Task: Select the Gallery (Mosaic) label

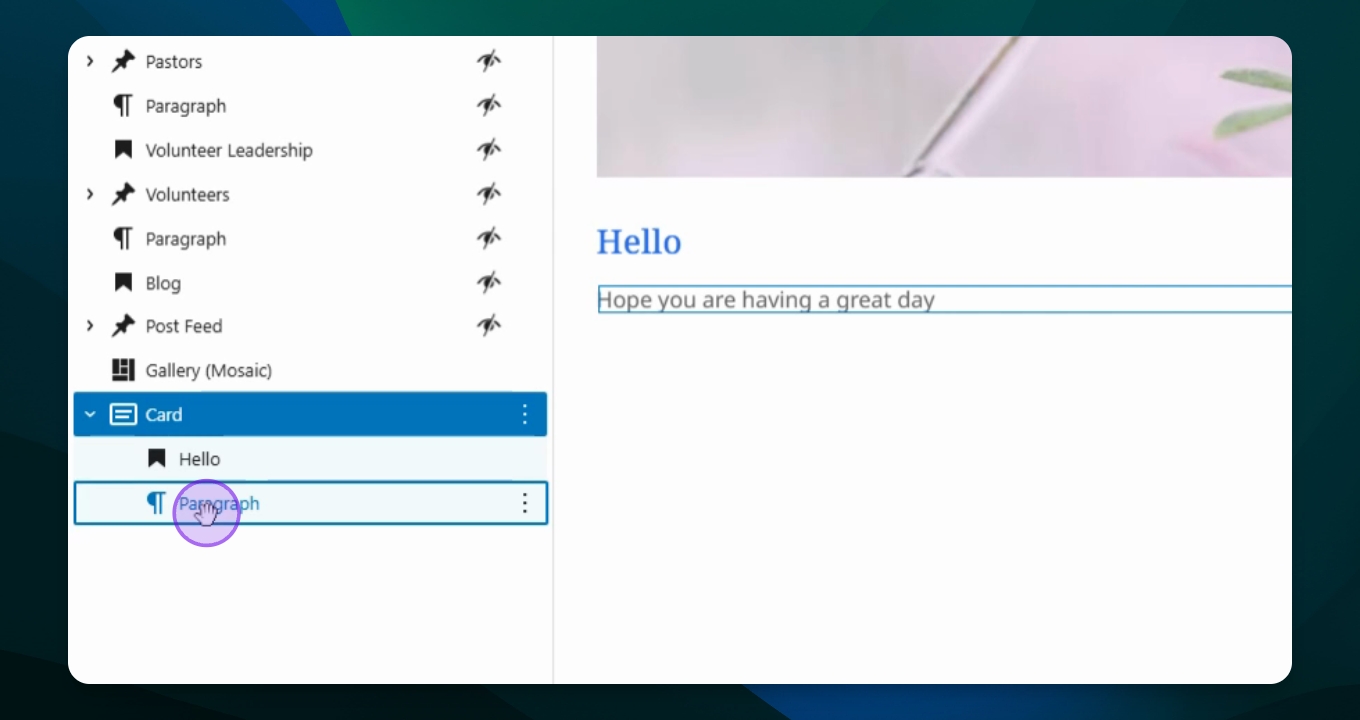Action: pyautogui.click(x=209, y=370)
